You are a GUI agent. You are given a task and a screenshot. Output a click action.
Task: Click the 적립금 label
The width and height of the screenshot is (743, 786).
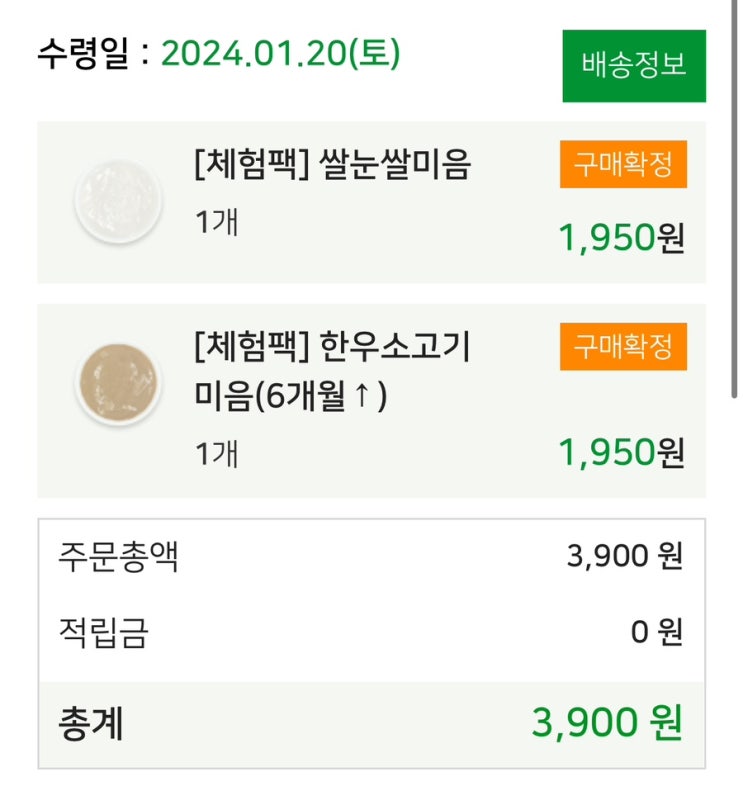click(x=103, y=632)
